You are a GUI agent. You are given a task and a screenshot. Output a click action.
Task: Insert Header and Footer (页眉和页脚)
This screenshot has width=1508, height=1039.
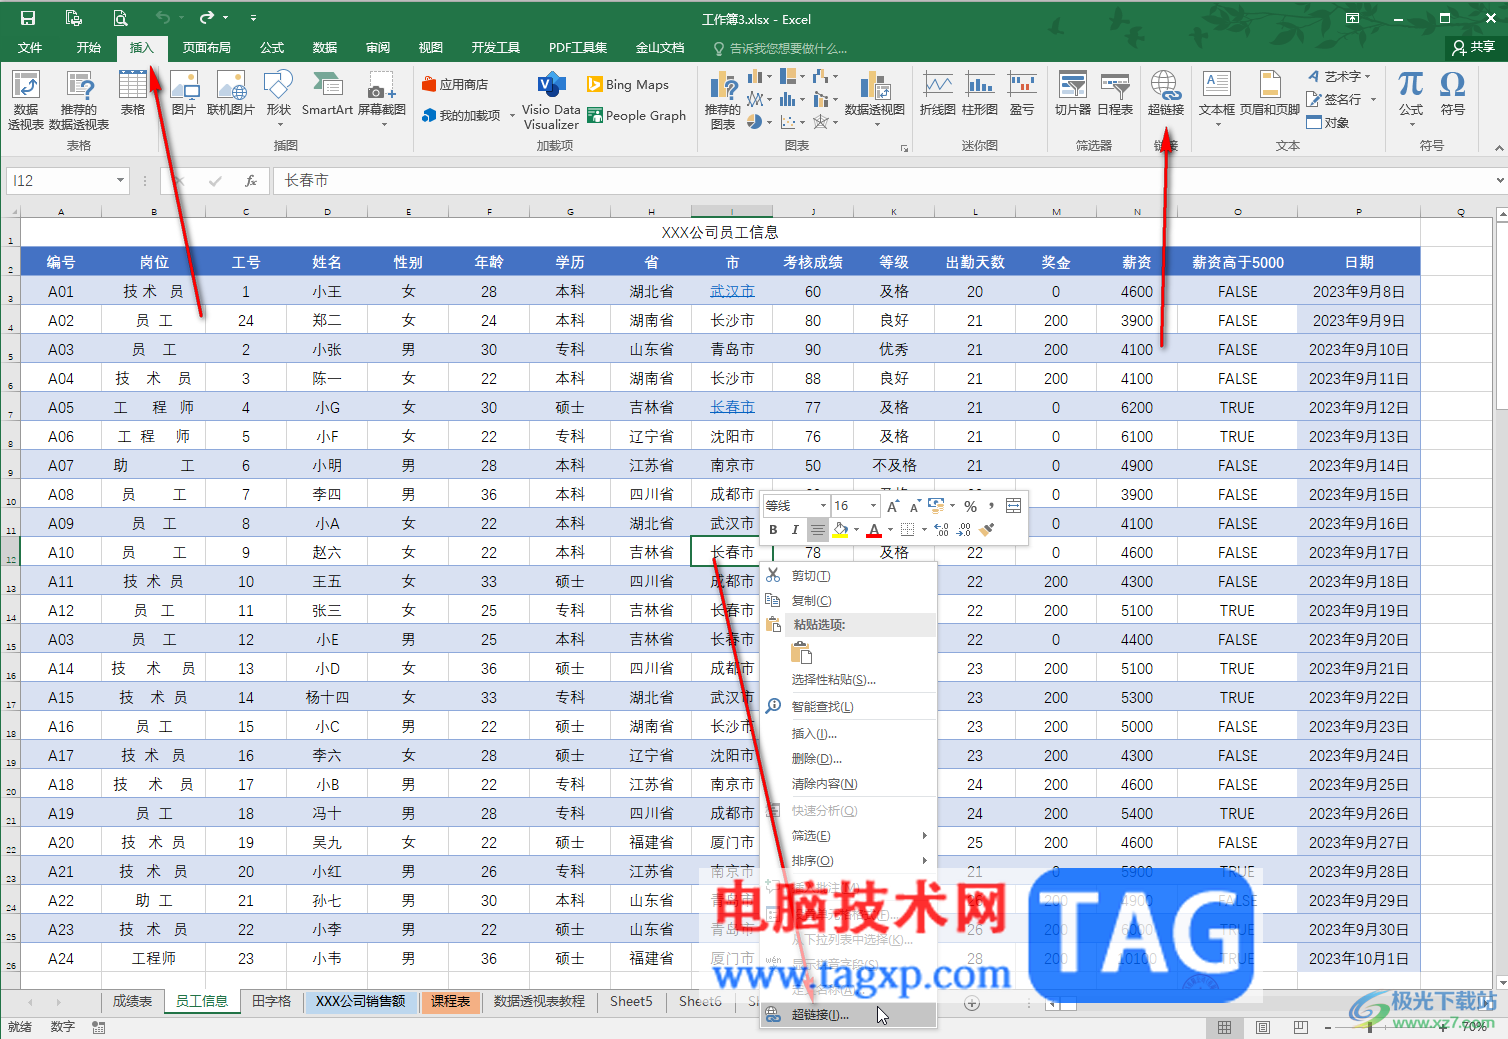(1270, 93)
